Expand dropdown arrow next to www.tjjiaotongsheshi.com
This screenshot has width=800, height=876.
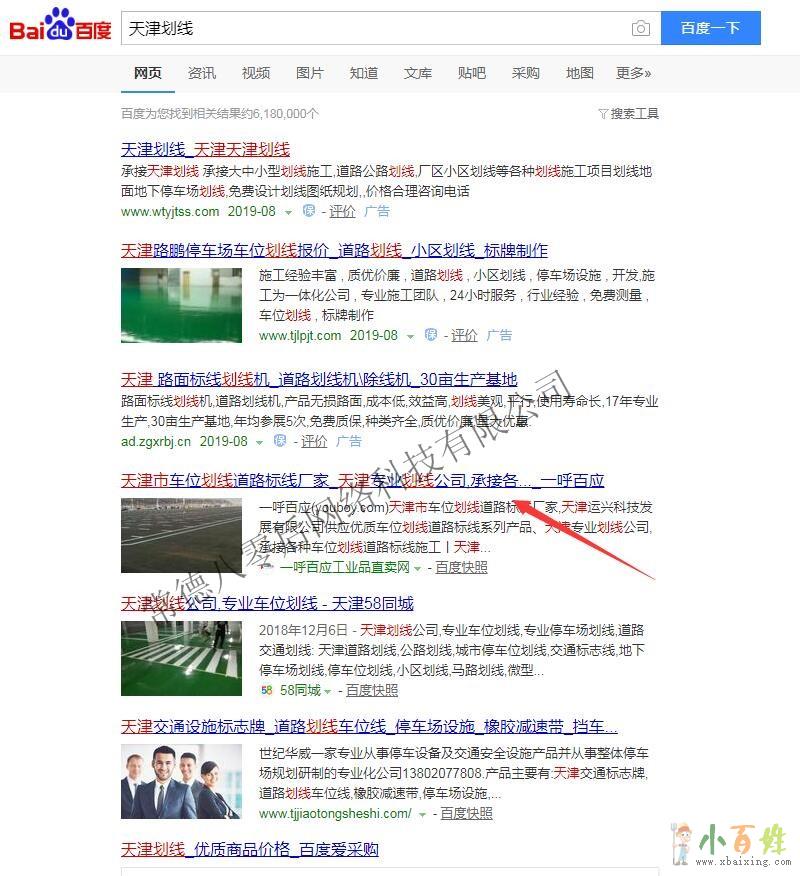(422, 814)
